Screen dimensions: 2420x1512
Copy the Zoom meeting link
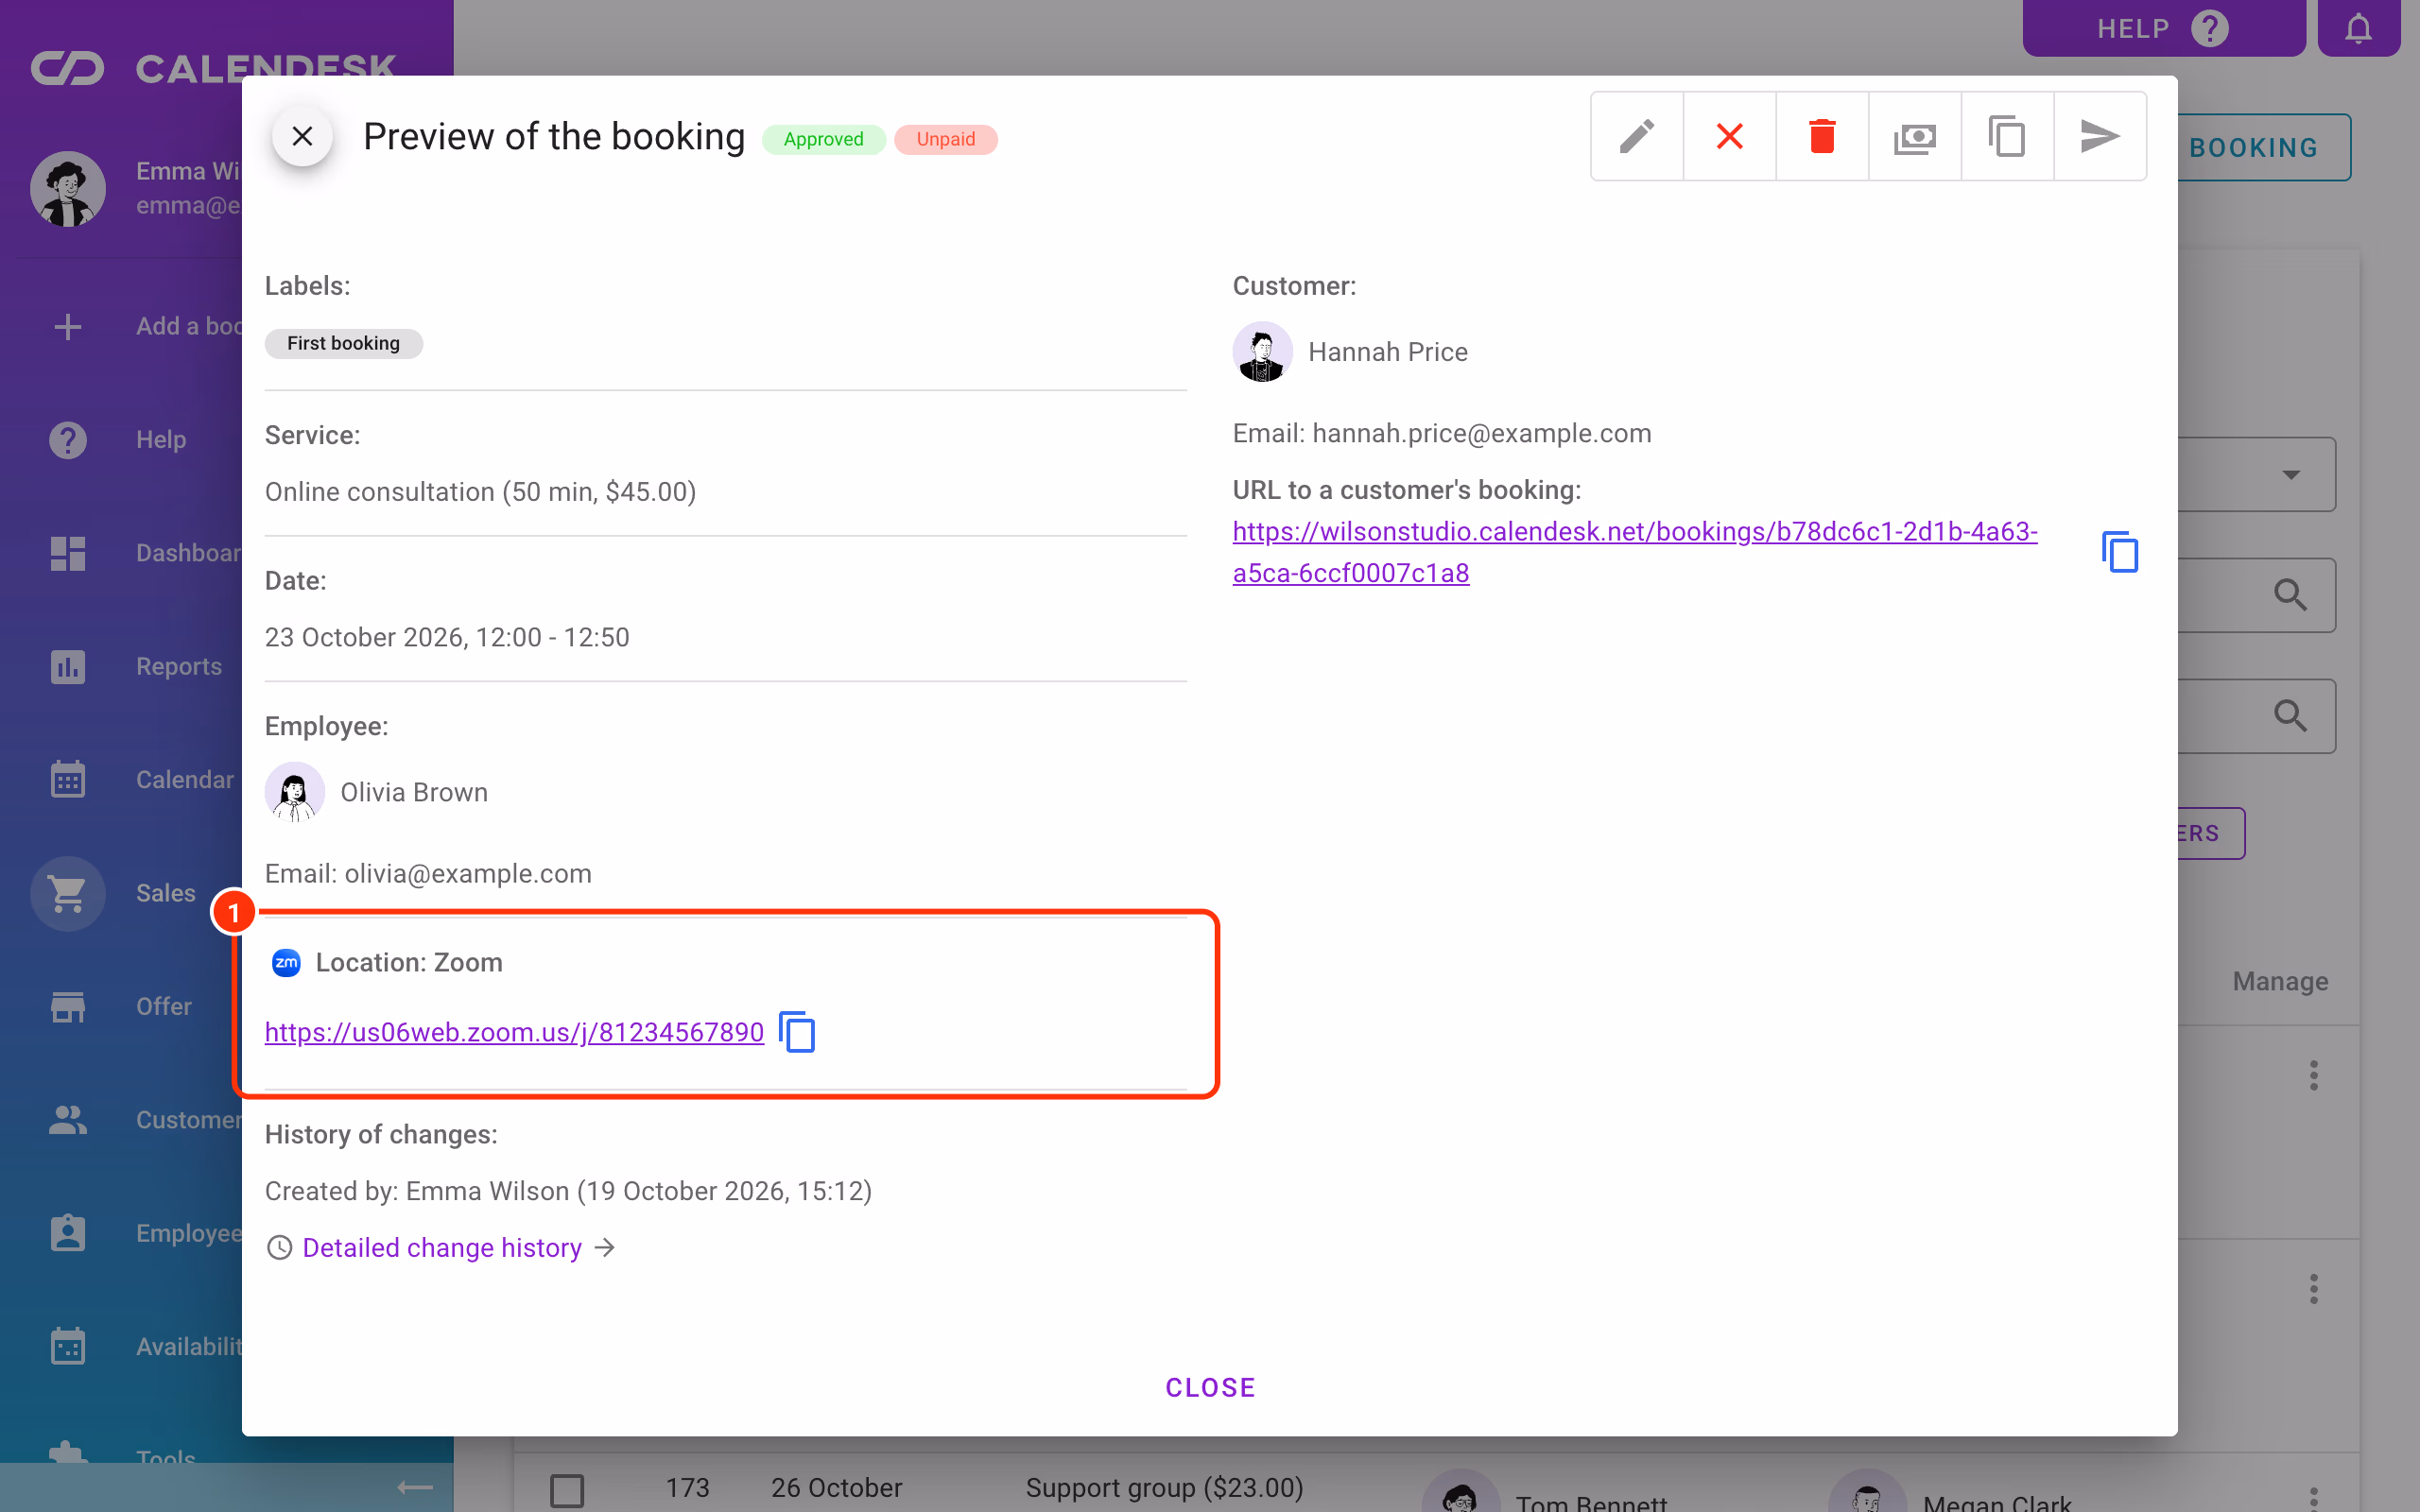797,1032
